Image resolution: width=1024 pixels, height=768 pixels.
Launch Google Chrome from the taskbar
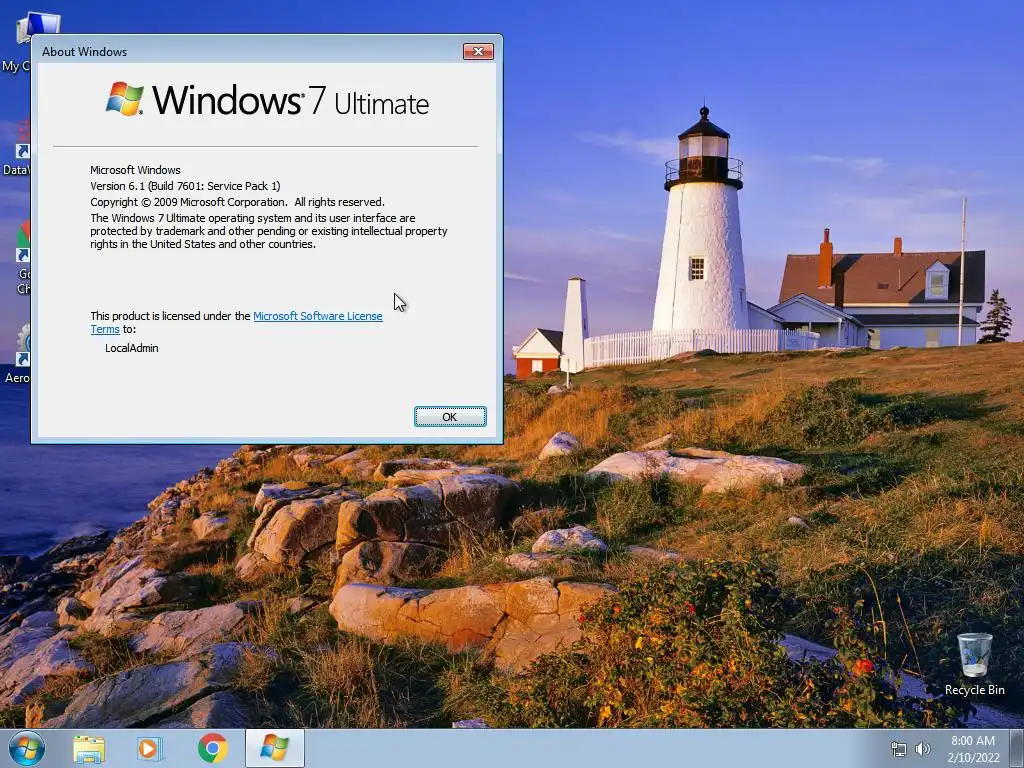coord(212,748)
